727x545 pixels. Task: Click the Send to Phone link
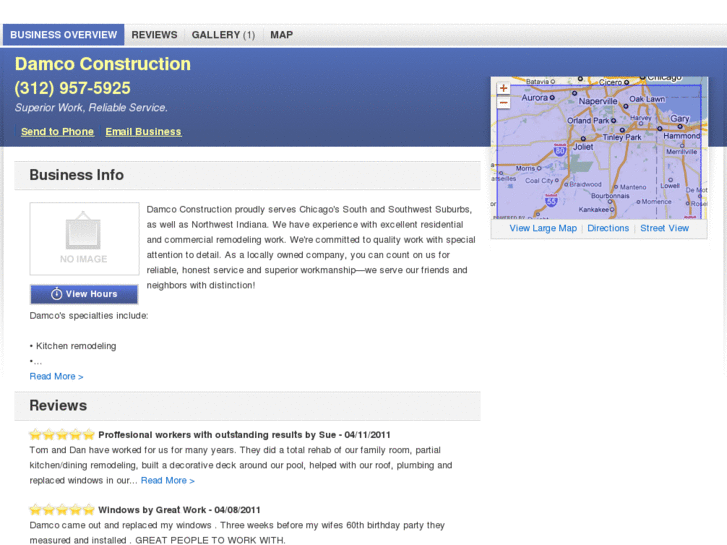pyautogui.click(x=57, y=132)
